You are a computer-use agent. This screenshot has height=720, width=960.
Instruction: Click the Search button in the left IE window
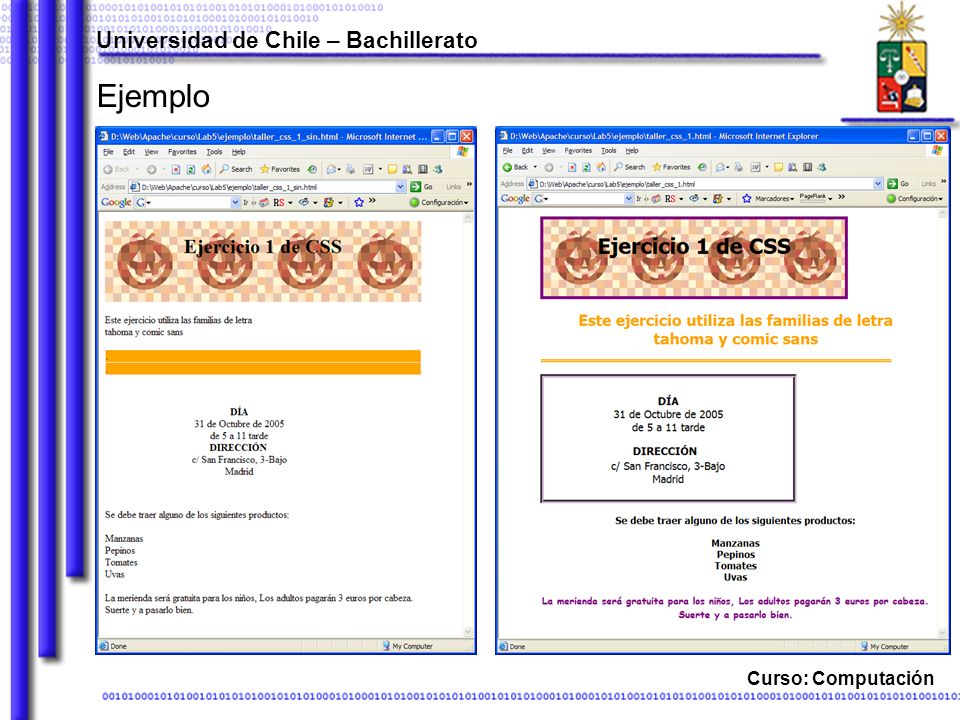click(236, 169)
